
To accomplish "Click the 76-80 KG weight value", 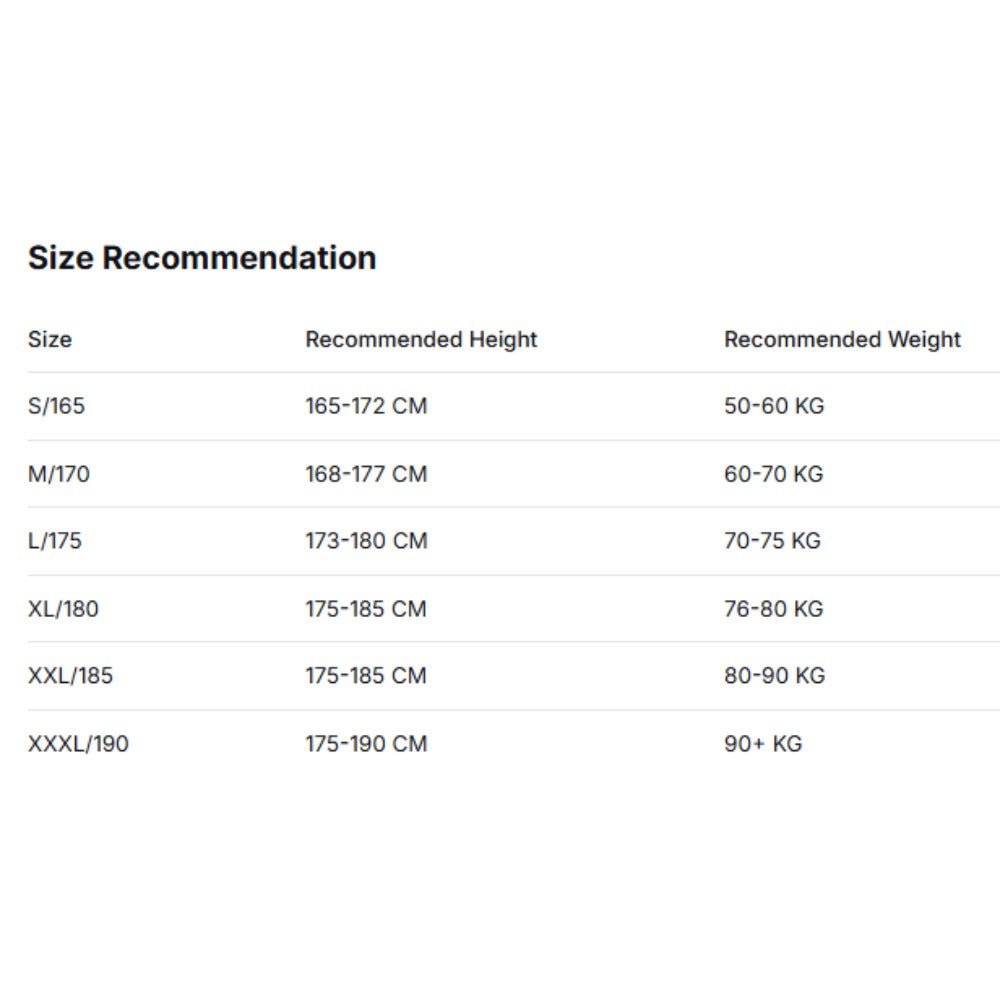I will point(774,609).
